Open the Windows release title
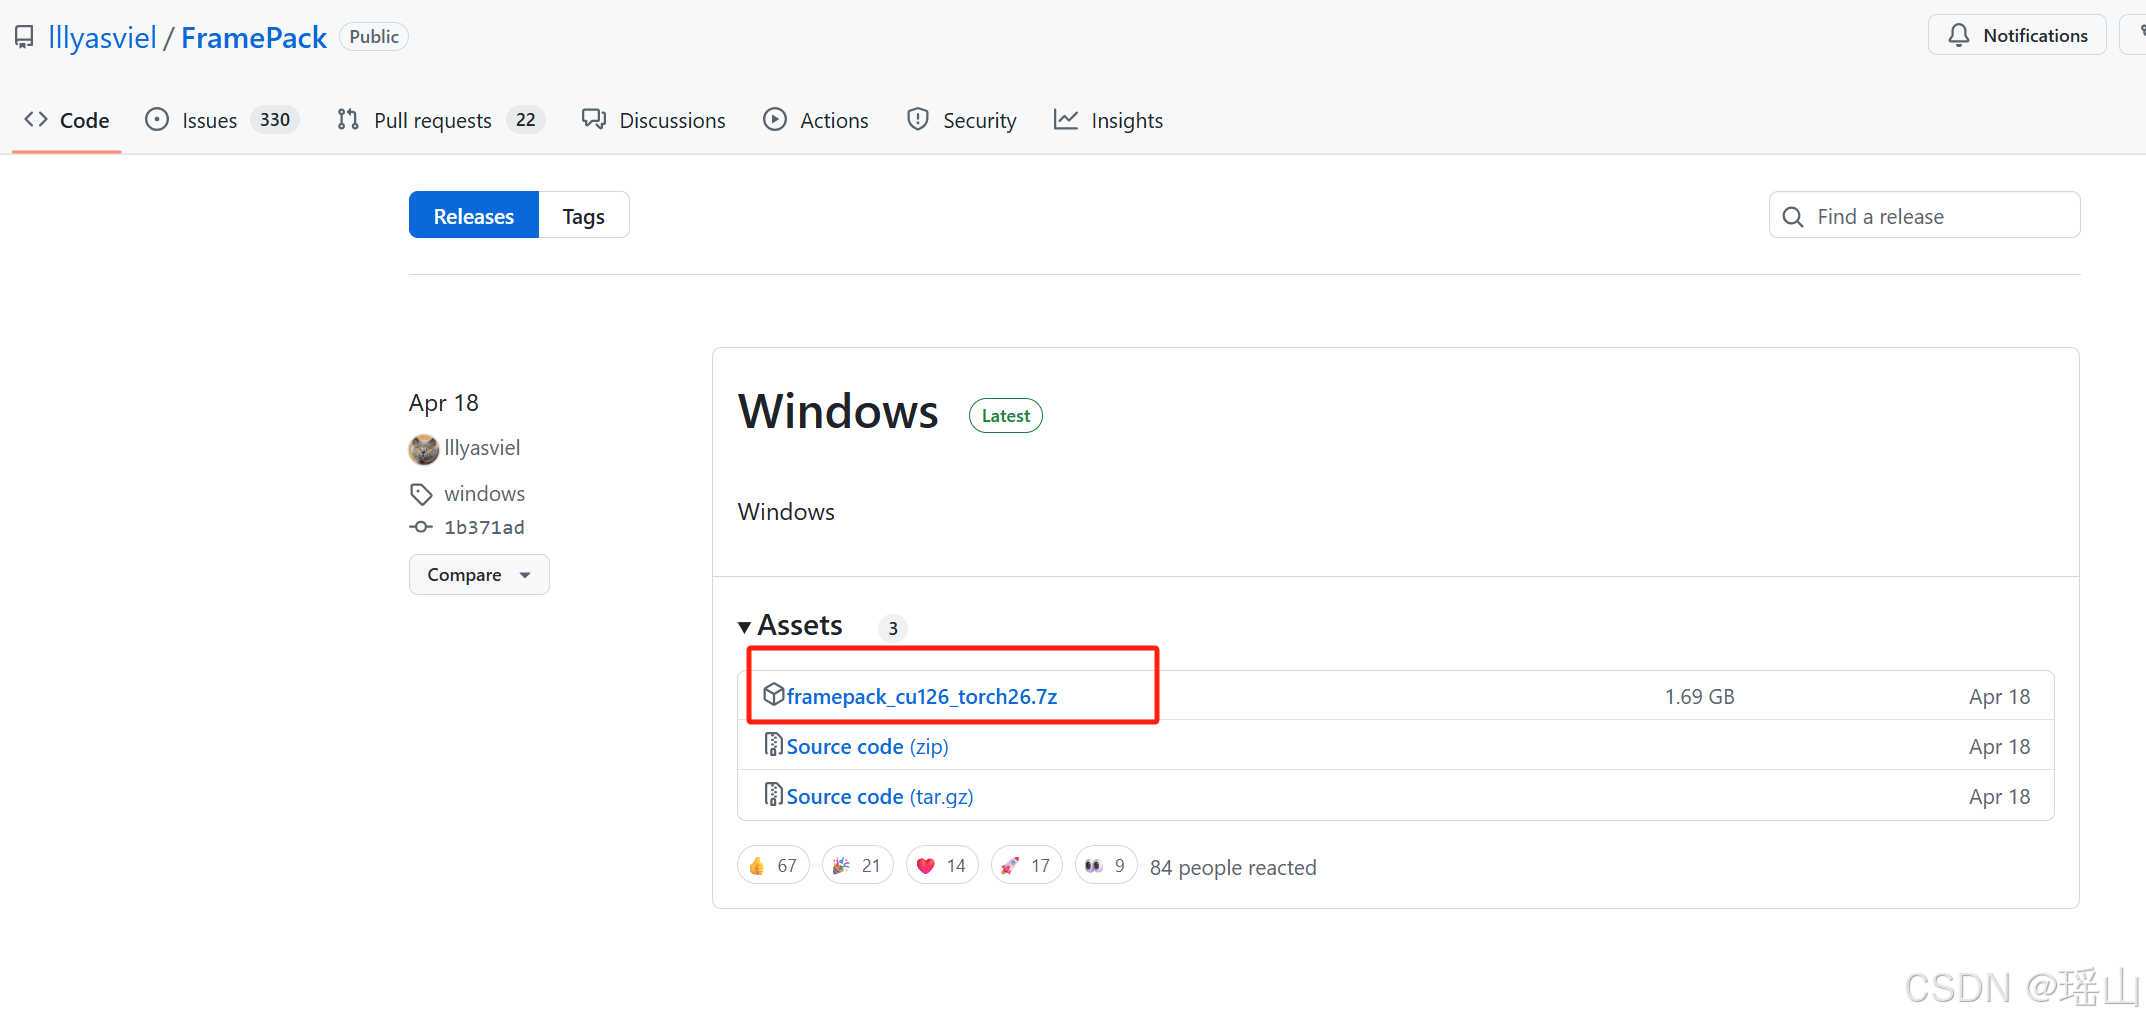Image resolution: width=2146 pixels, height=1024 pixels. [x=838, y=412]
